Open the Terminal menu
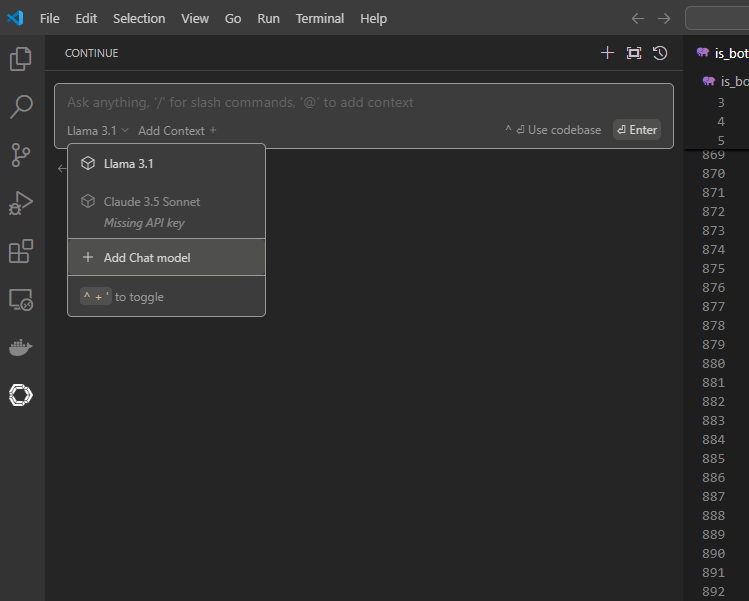 [320, 18]
